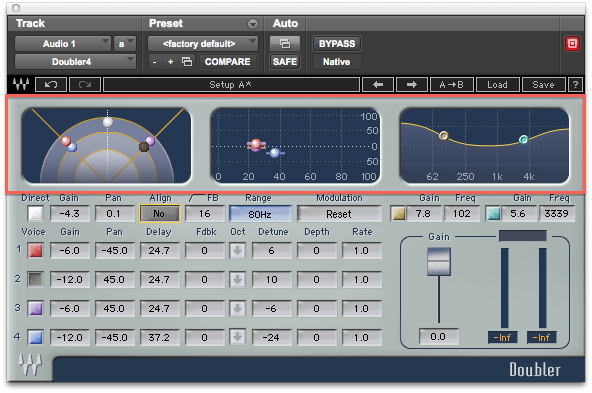Open plug-in automation enable dialog icon under Auto
This screenshot has height=393, width=592.
pos(285,44)
